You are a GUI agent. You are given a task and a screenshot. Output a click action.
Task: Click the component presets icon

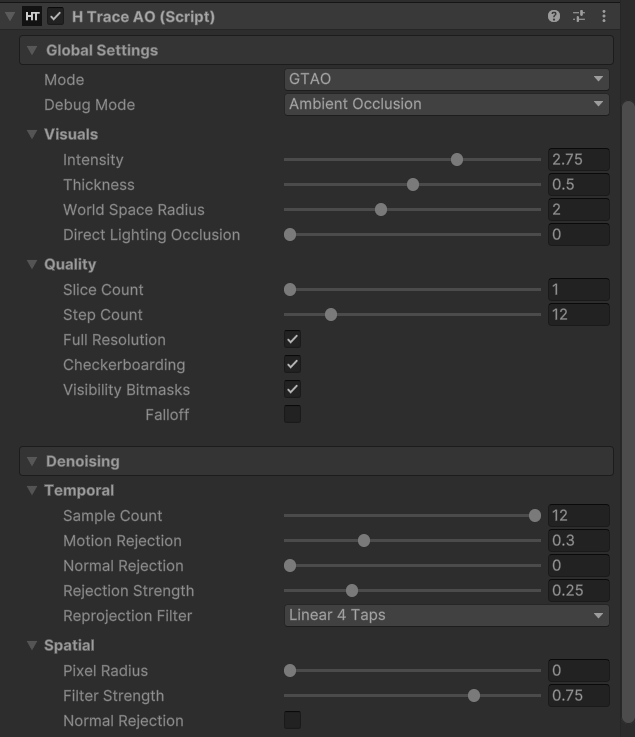click(579, 17)
